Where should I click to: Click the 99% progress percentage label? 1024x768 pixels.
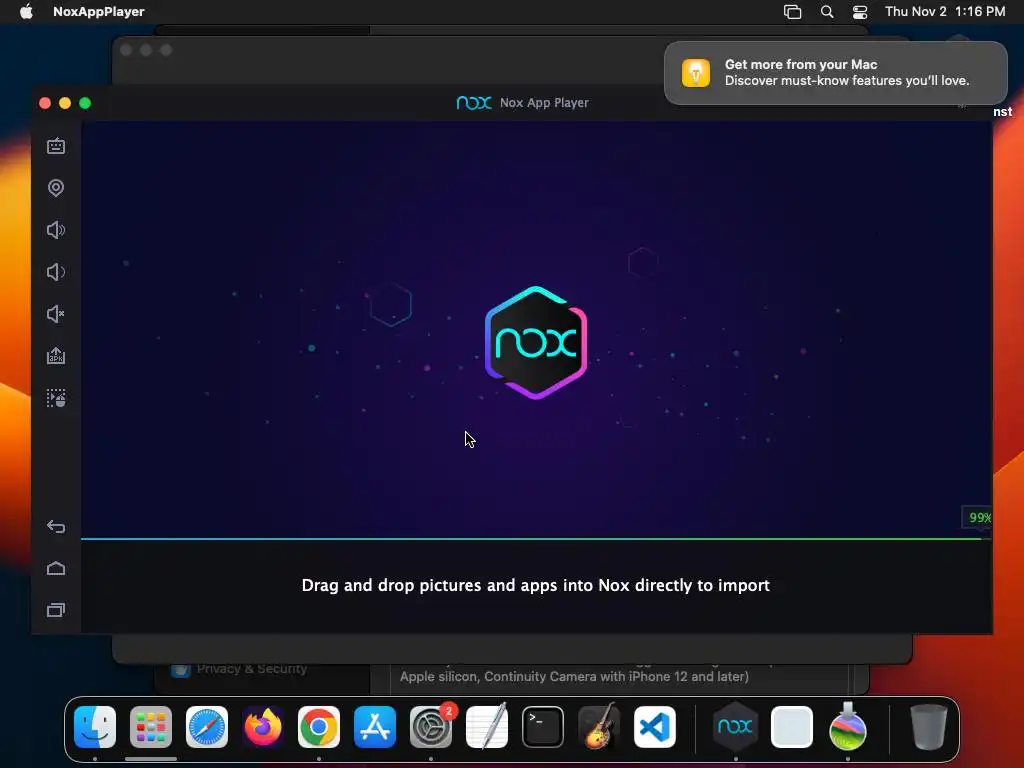pos(980,517)
